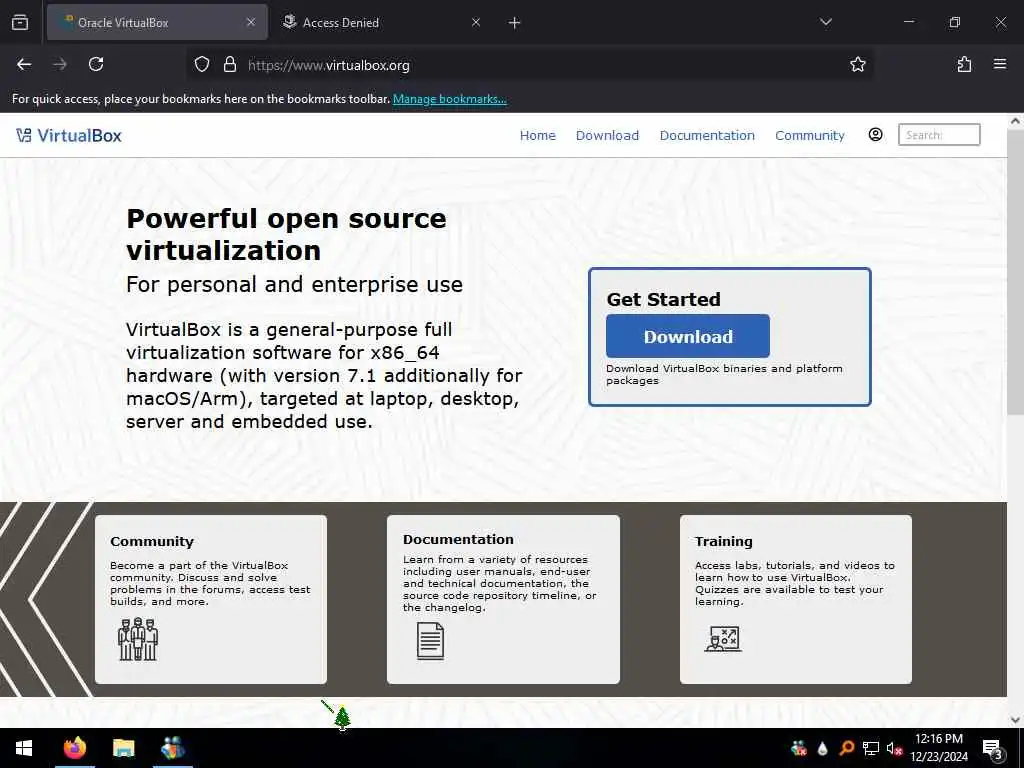Click the VirtualBox logo in the header
This screenshot has width=1024, height=768.
[69, 135]
